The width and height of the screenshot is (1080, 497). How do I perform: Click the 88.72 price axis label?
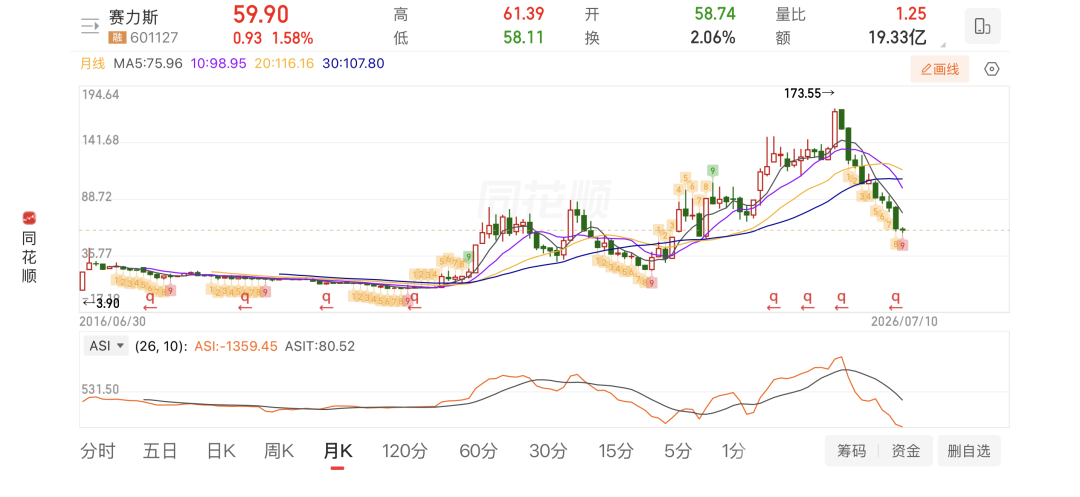click(97, 198)
